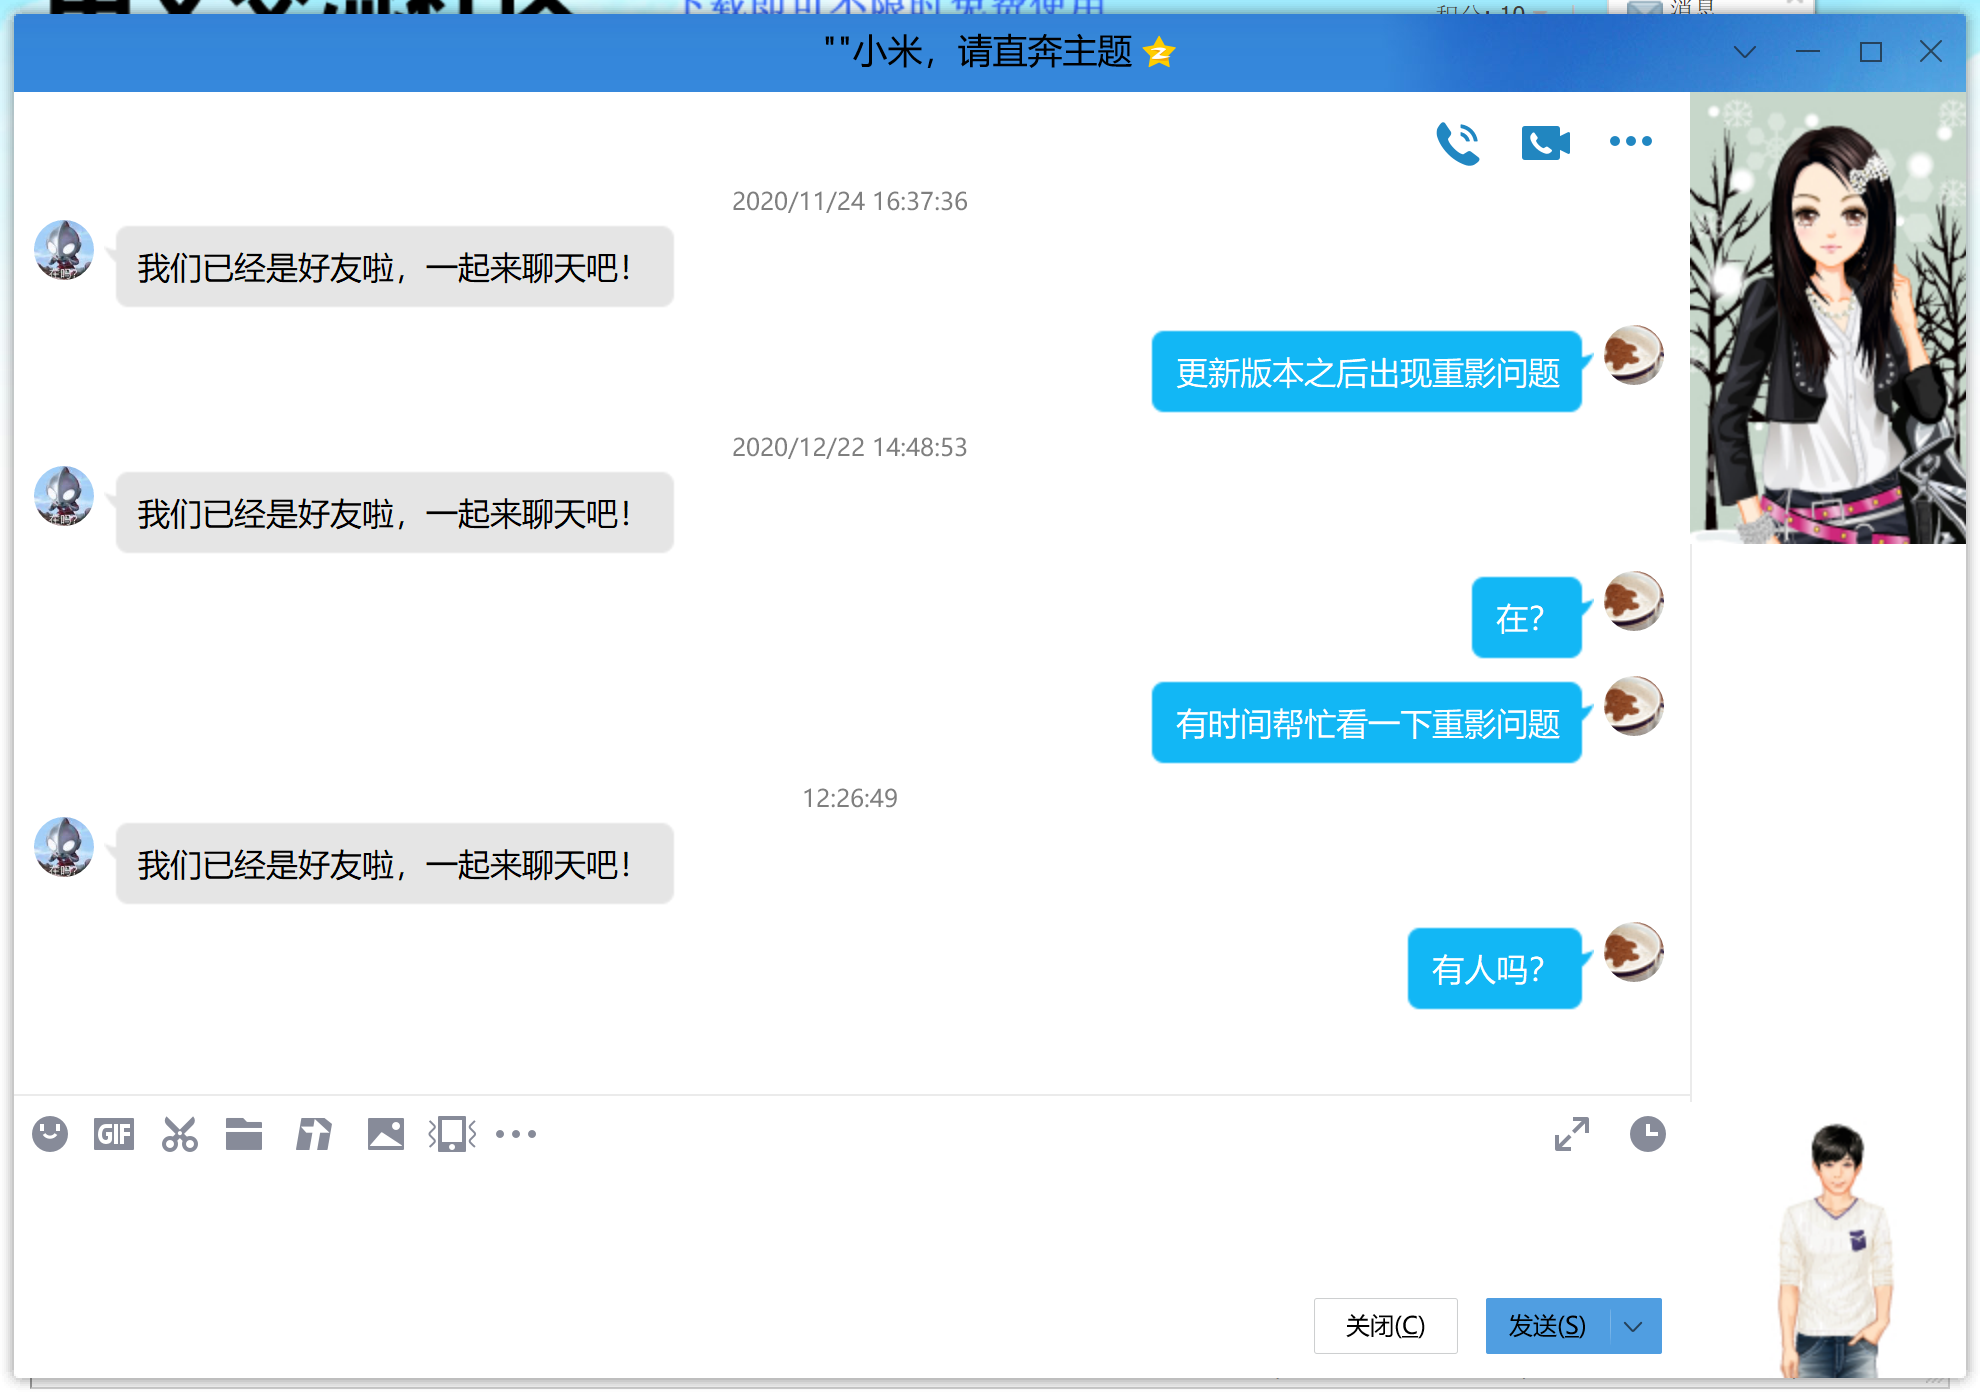Screen dimensions: 1980x1392
Task: Click the 关闭(C) close button
Action: click(x=1385, y=1326)
